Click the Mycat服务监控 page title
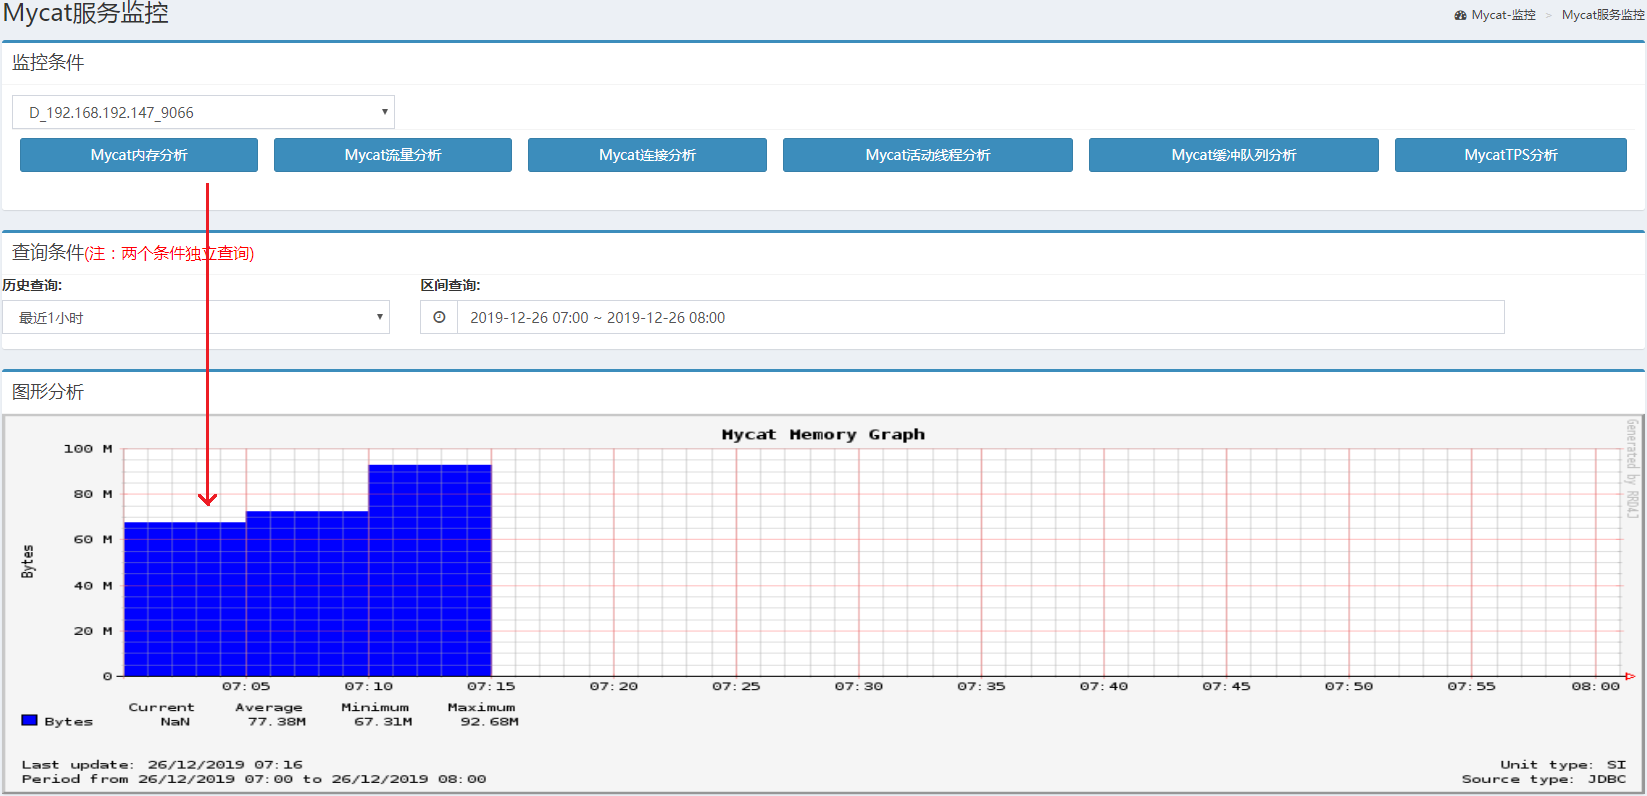Image resolution: width=1647 pixels, height=796 pixels. click(86, 13)
